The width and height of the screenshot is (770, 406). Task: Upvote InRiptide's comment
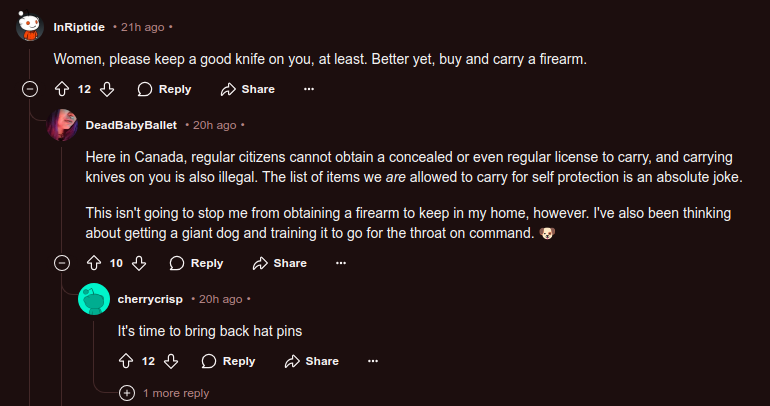pos(61,89)
